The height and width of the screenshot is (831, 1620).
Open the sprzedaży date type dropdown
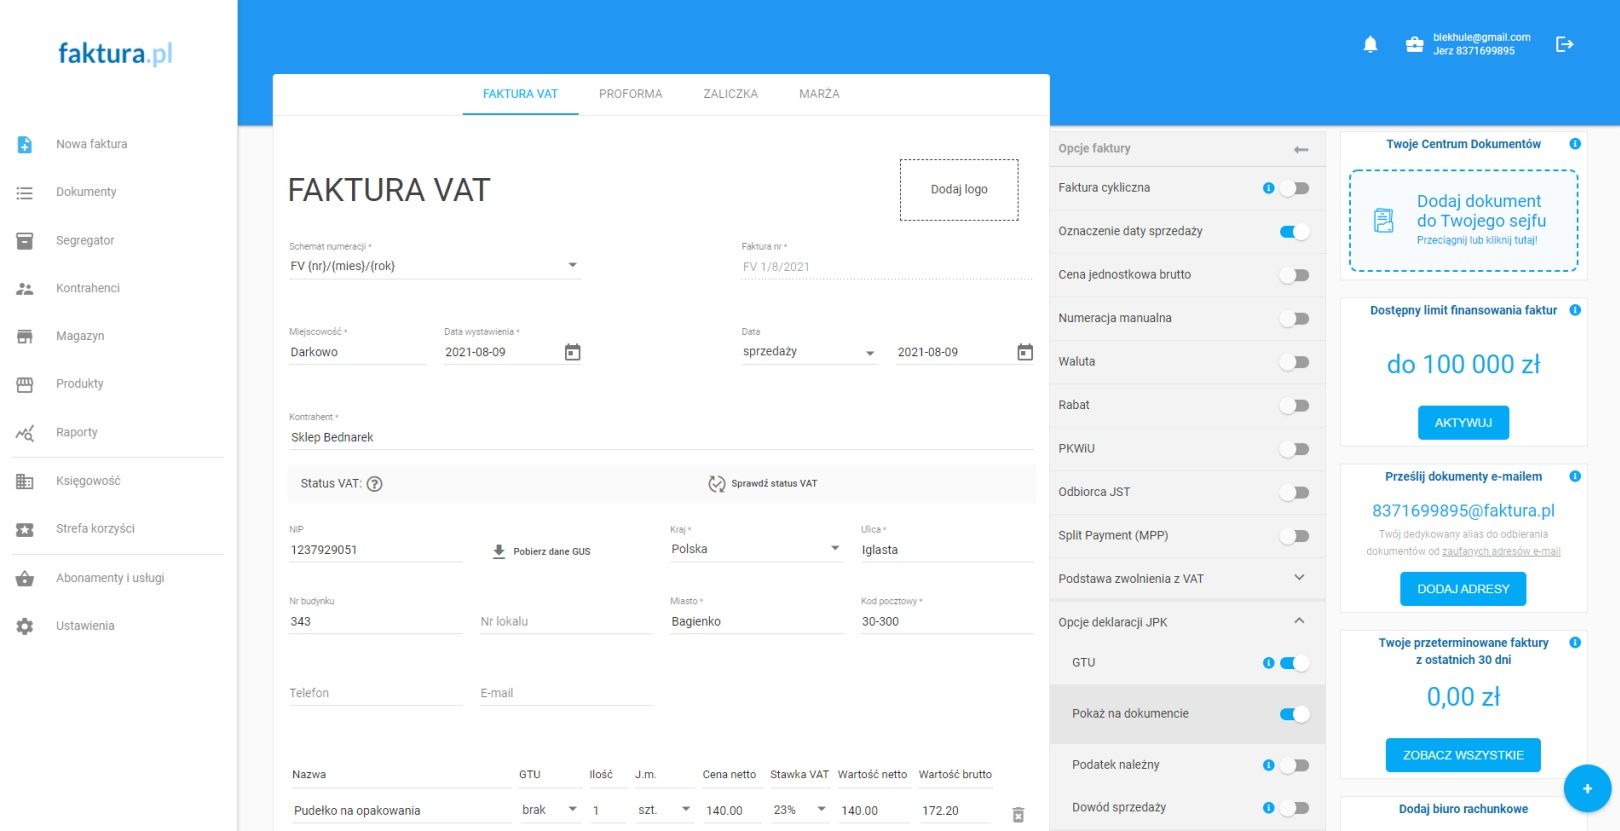pos(809,352)
